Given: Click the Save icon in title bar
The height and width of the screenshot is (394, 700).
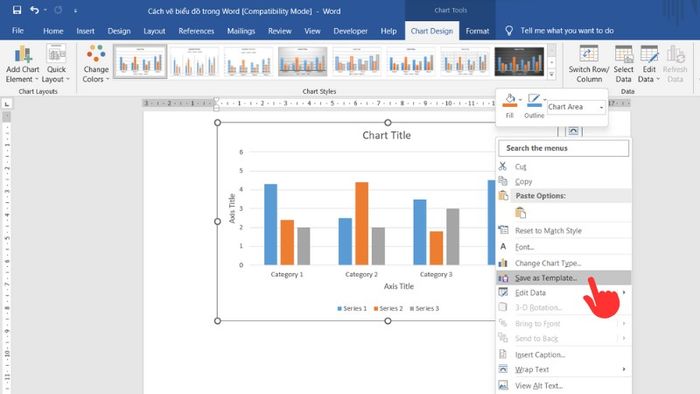Looking at the screenshot, I should [17, 10].
